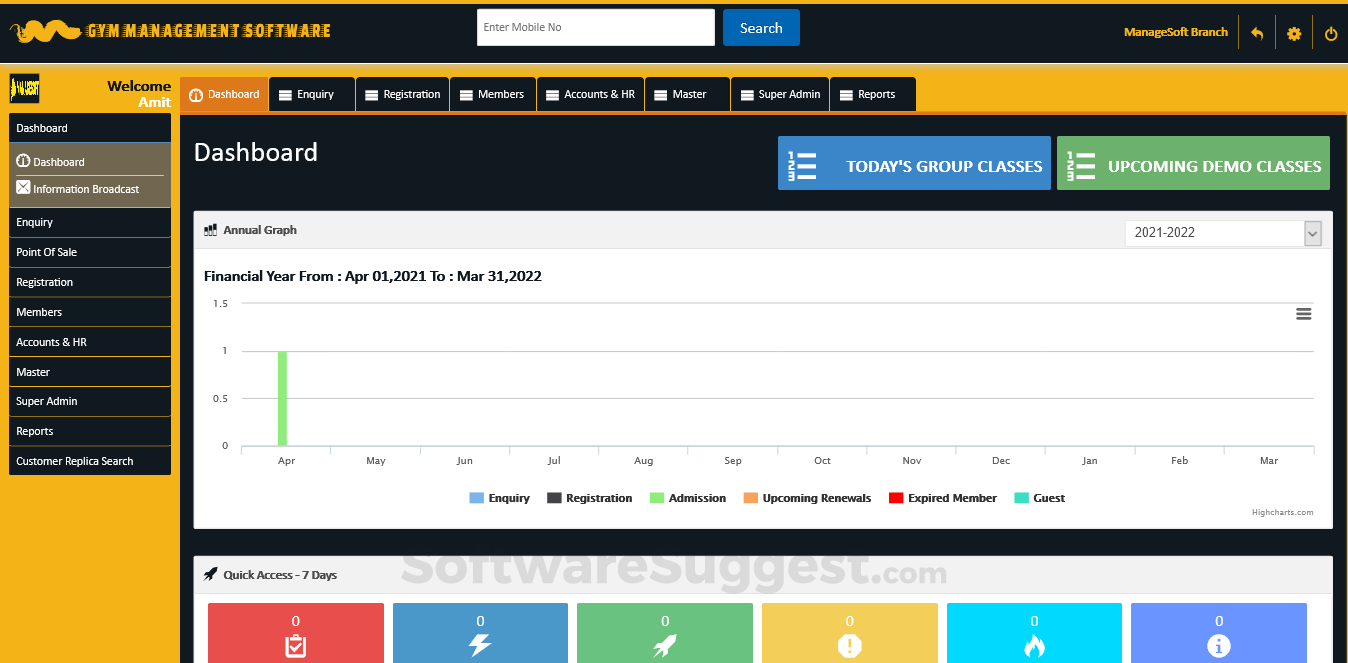Click the red tile clipboard check icon

click(x=295, y=646)
